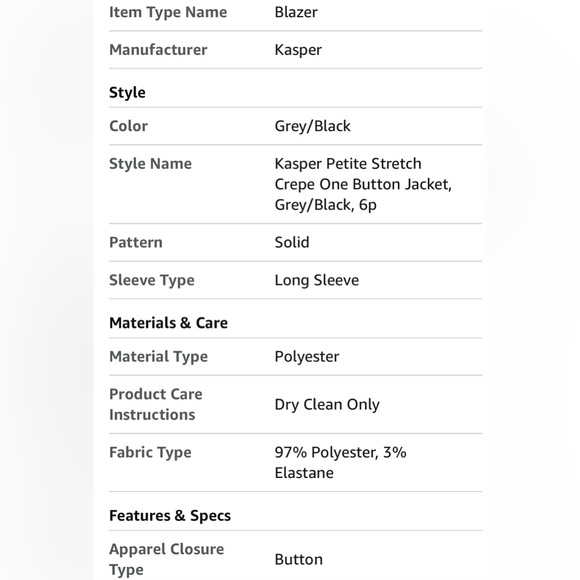580x580 pixels.
Task: Select the Blazer value text
Action: (296, 12)
